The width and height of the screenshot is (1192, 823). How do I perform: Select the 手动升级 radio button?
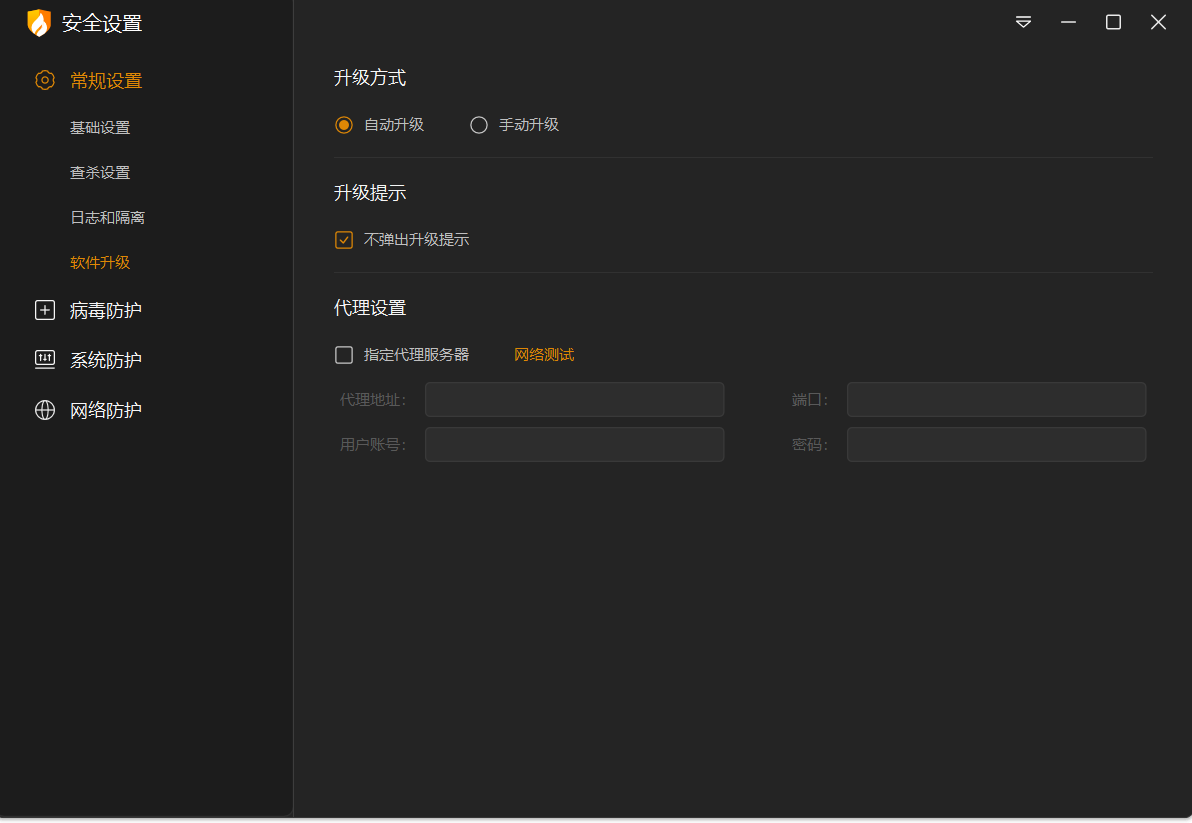tap(478, 125)
